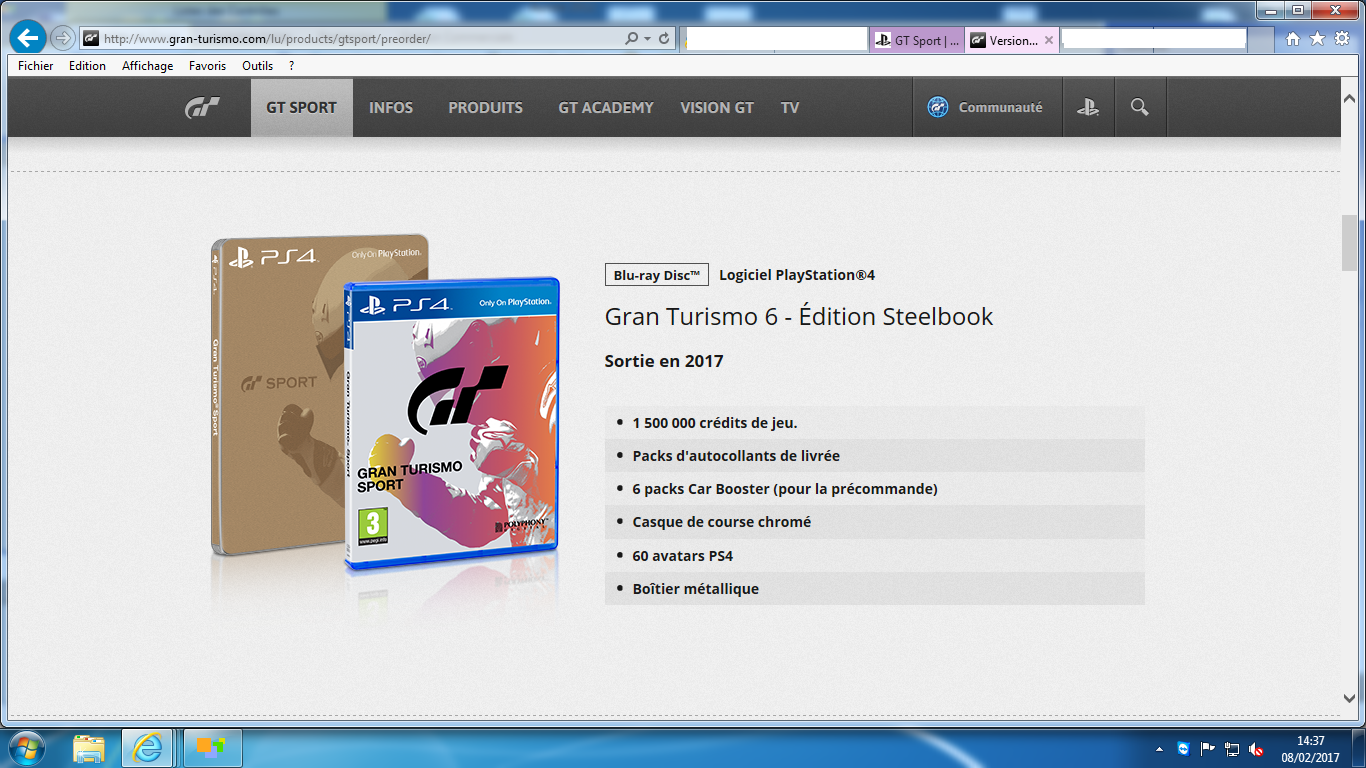This screenshot has width=1366, height=768.
Task: Close the Version... tab
Action: coord(1049,40)
